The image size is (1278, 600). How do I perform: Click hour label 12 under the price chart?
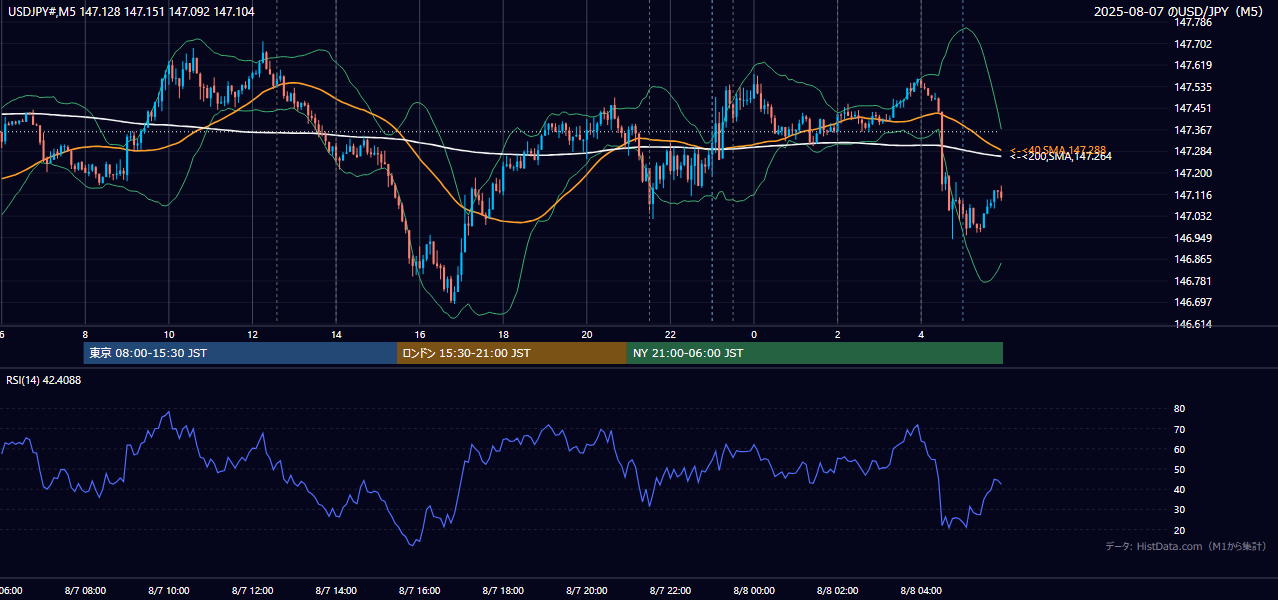coord(252,334)
